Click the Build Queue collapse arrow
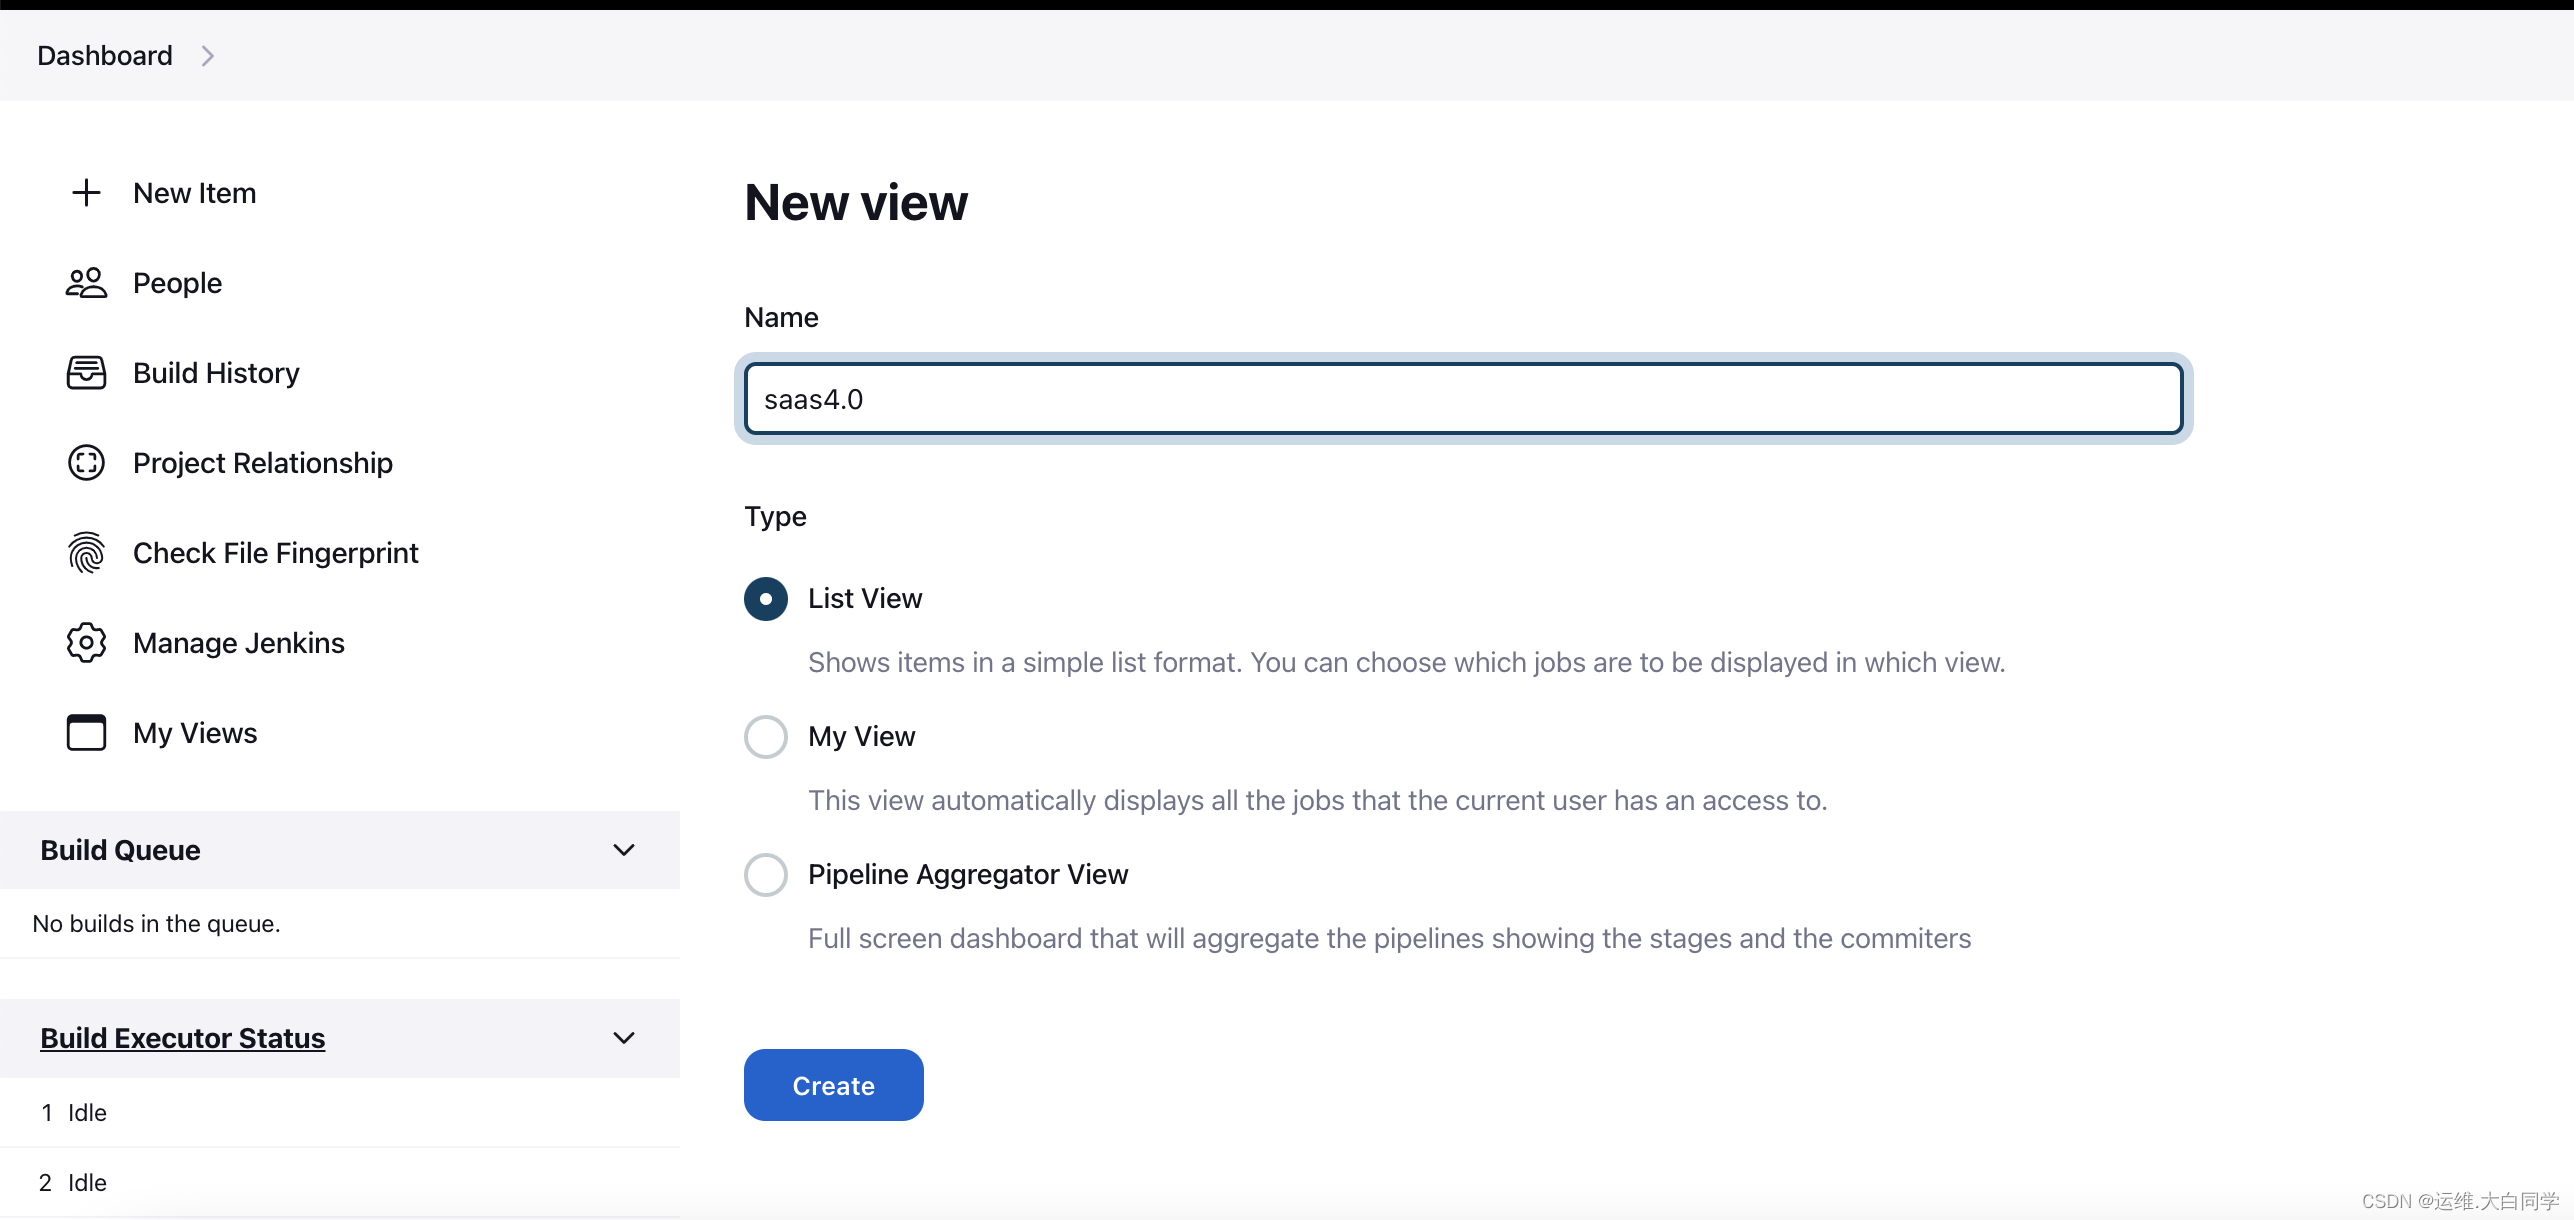This screenshot has width=2574, height=1220. (624, 851)
